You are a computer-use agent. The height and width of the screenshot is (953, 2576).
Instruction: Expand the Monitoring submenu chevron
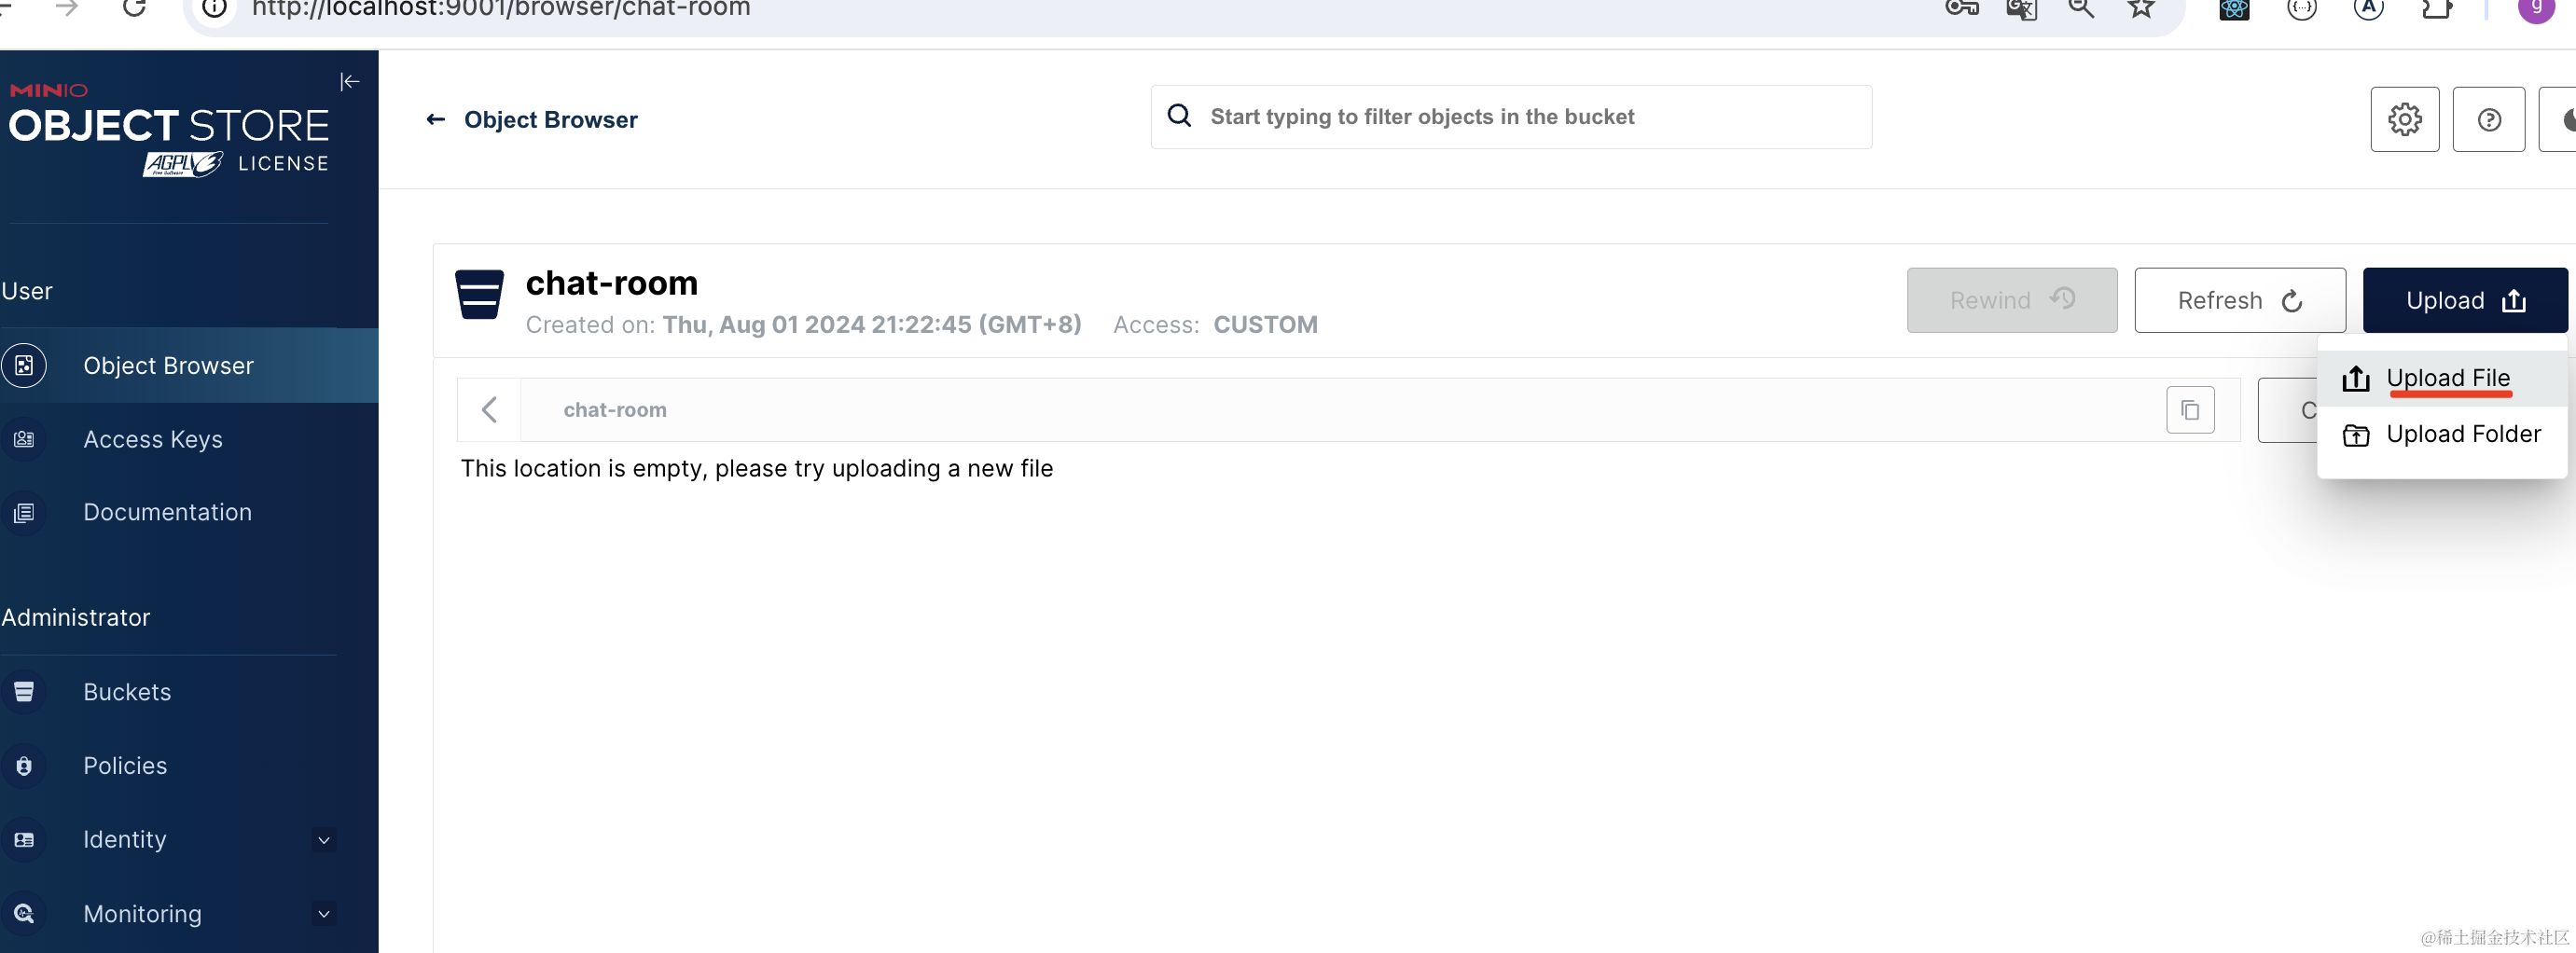(323, 914)
